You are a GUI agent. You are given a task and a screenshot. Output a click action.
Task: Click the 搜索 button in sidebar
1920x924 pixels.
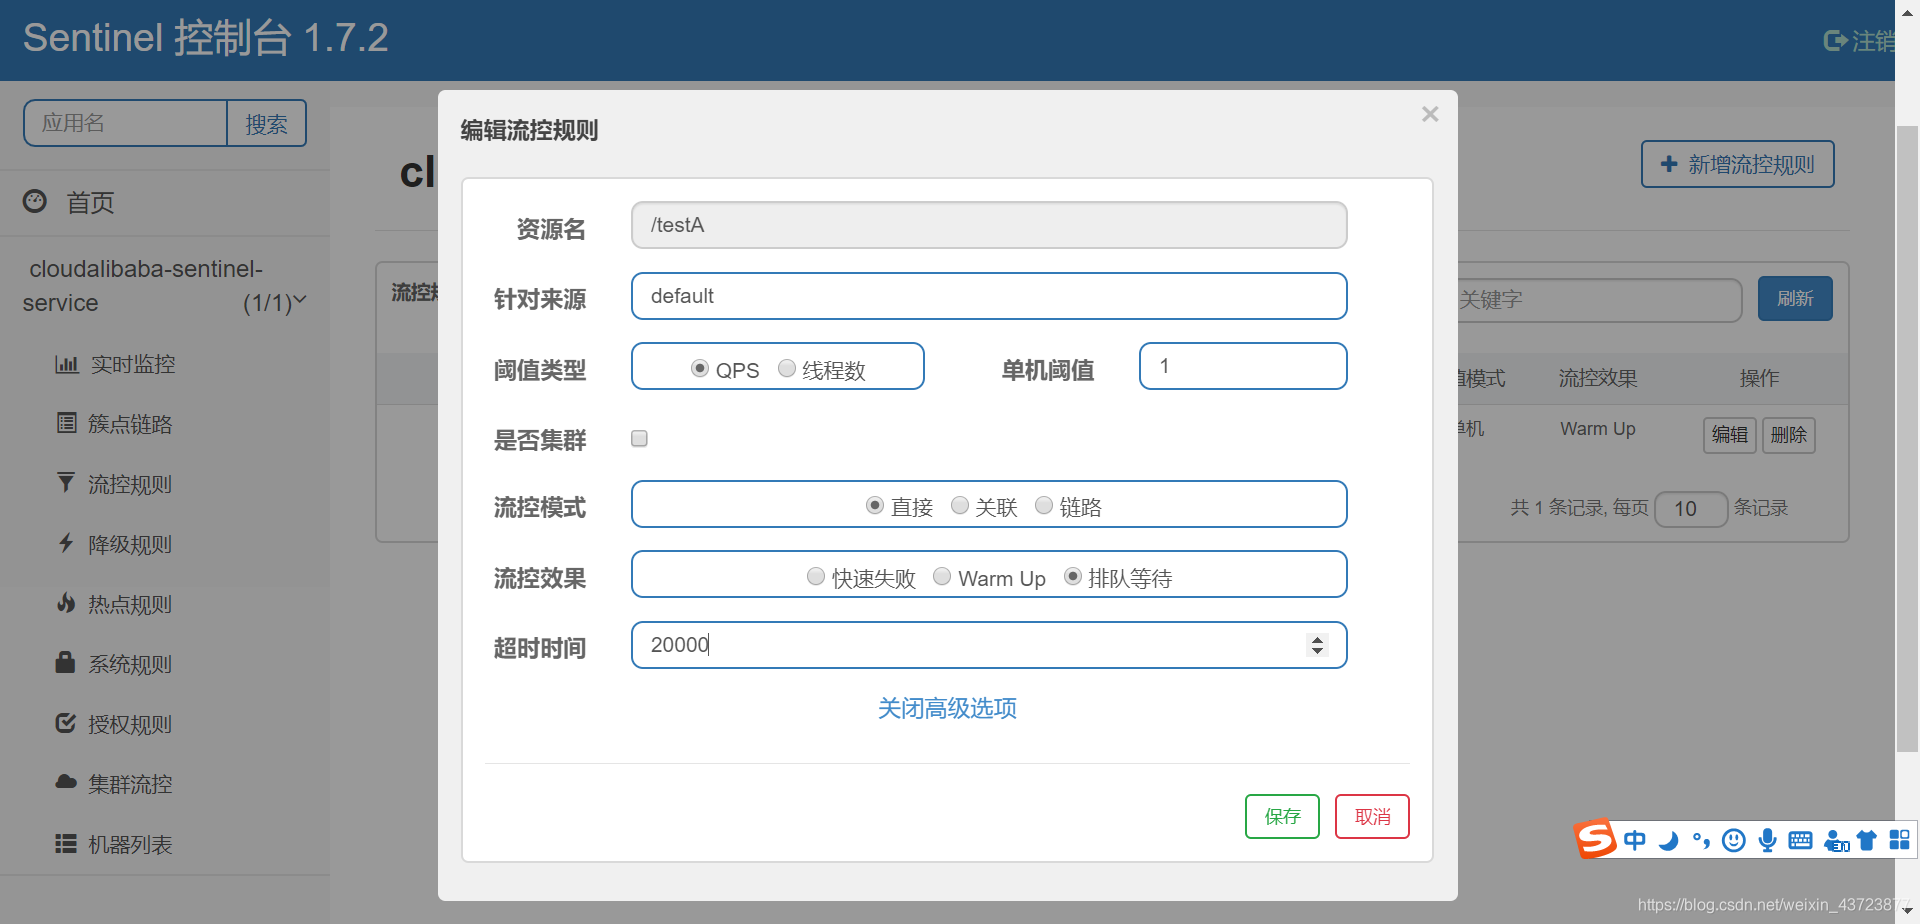(x=266, y=123)
